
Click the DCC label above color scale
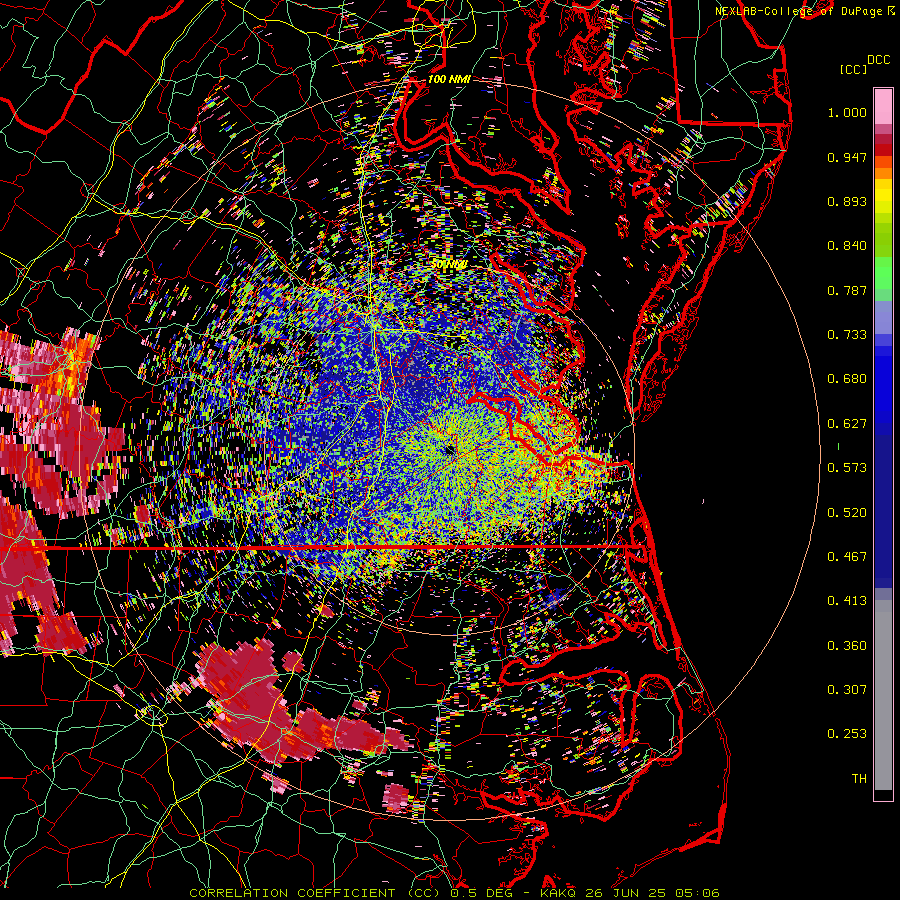878,60
